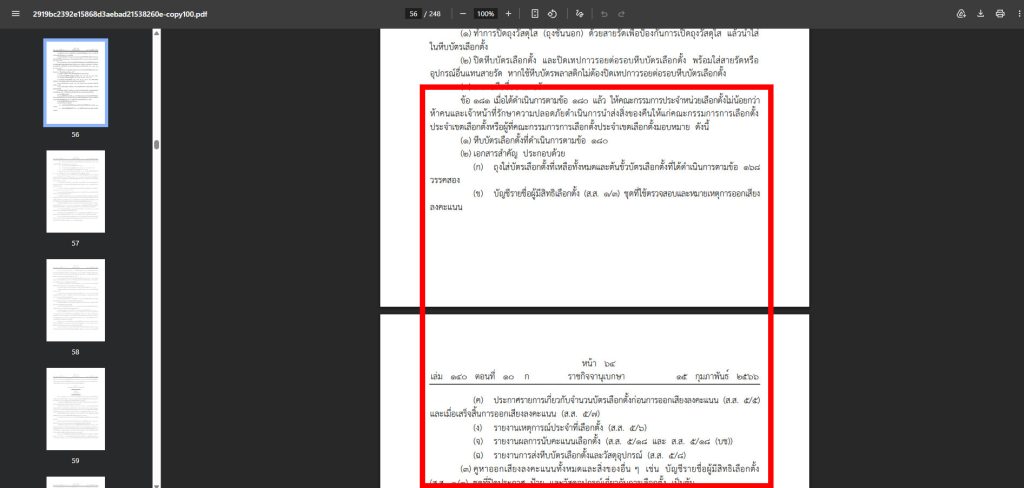Click the zoom percentage field showing 100%

[x=486, y=14]
